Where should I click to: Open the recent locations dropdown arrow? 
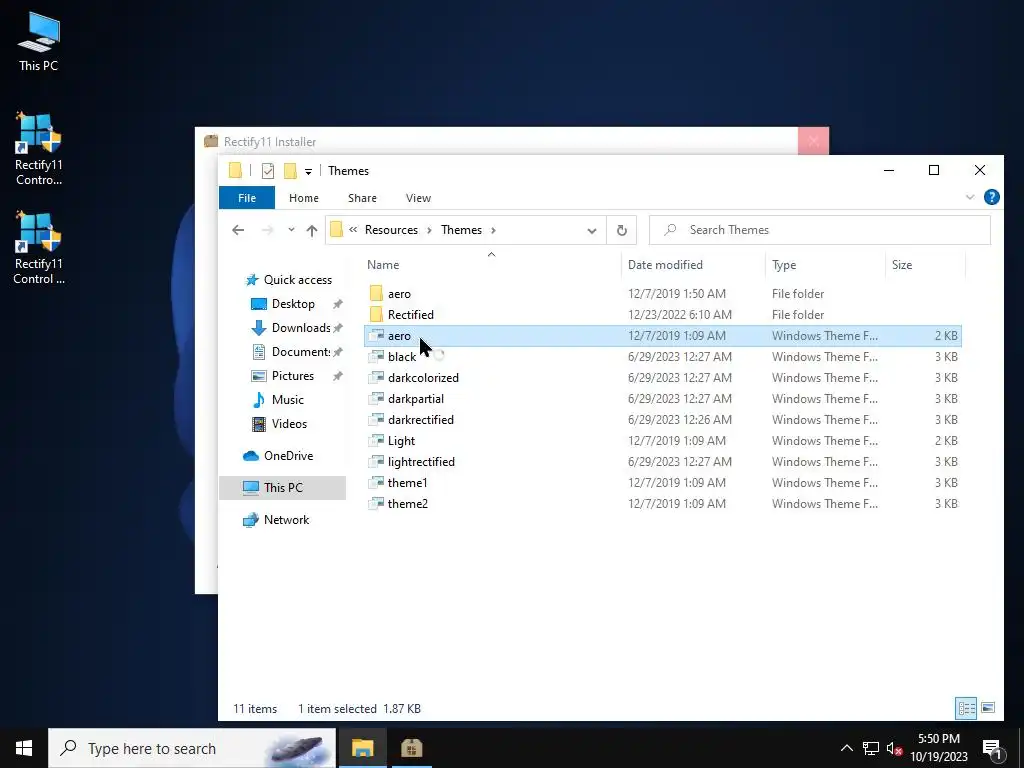291,230
